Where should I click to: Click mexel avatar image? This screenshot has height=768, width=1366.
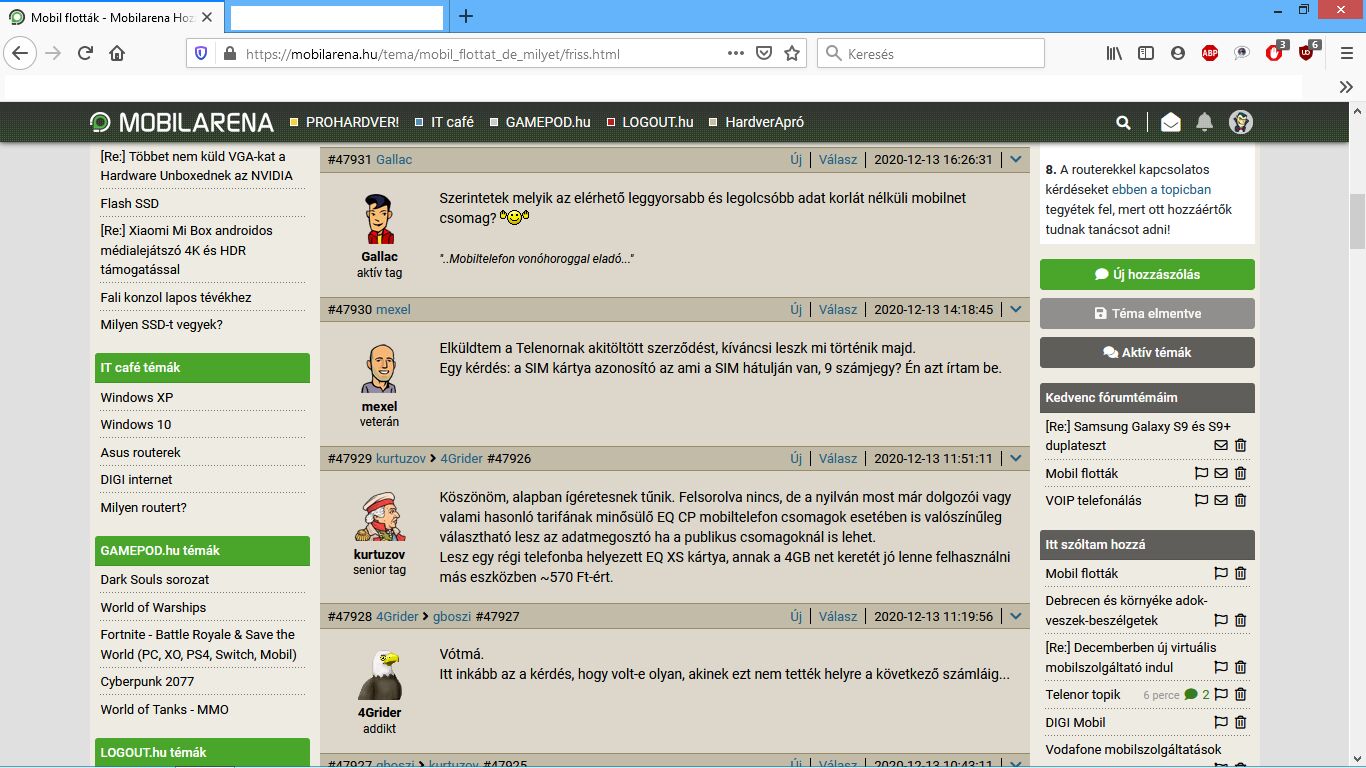[379, 369]
